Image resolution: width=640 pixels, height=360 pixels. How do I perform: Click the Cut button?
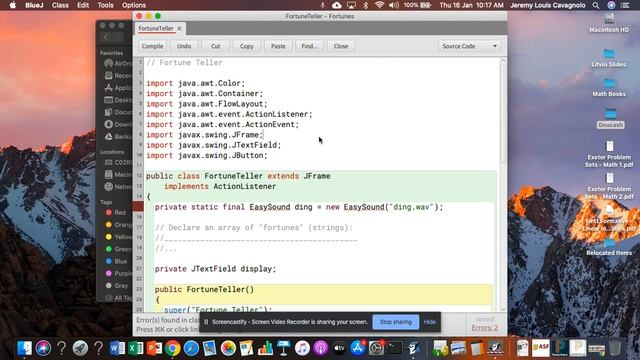216,46
